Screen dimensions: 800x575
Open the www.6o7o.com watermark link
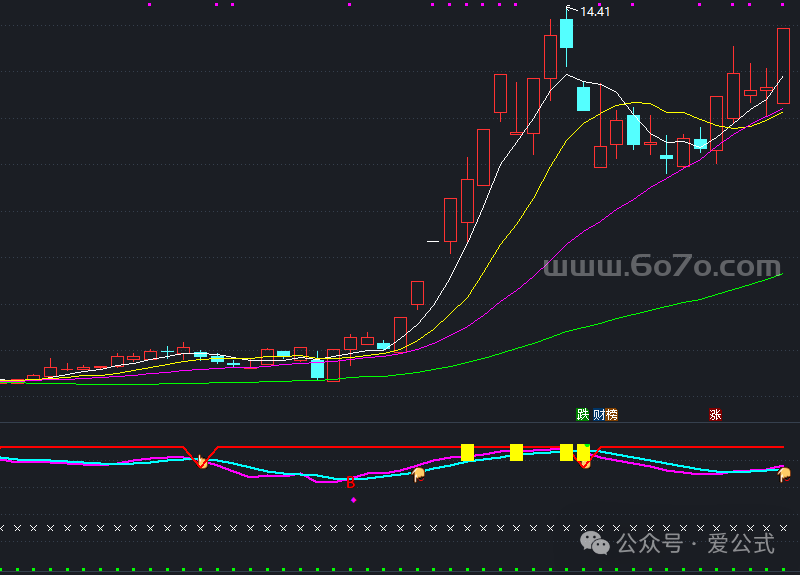[x=661, y=267]
